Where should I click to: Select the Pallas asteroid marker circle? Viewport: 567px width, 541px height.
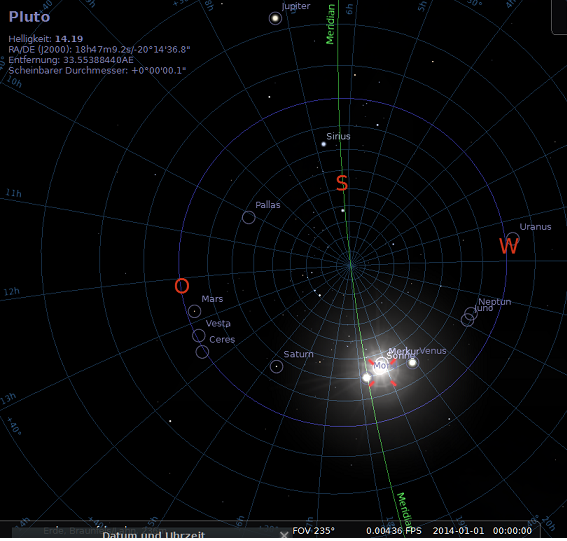click(248, 217)
